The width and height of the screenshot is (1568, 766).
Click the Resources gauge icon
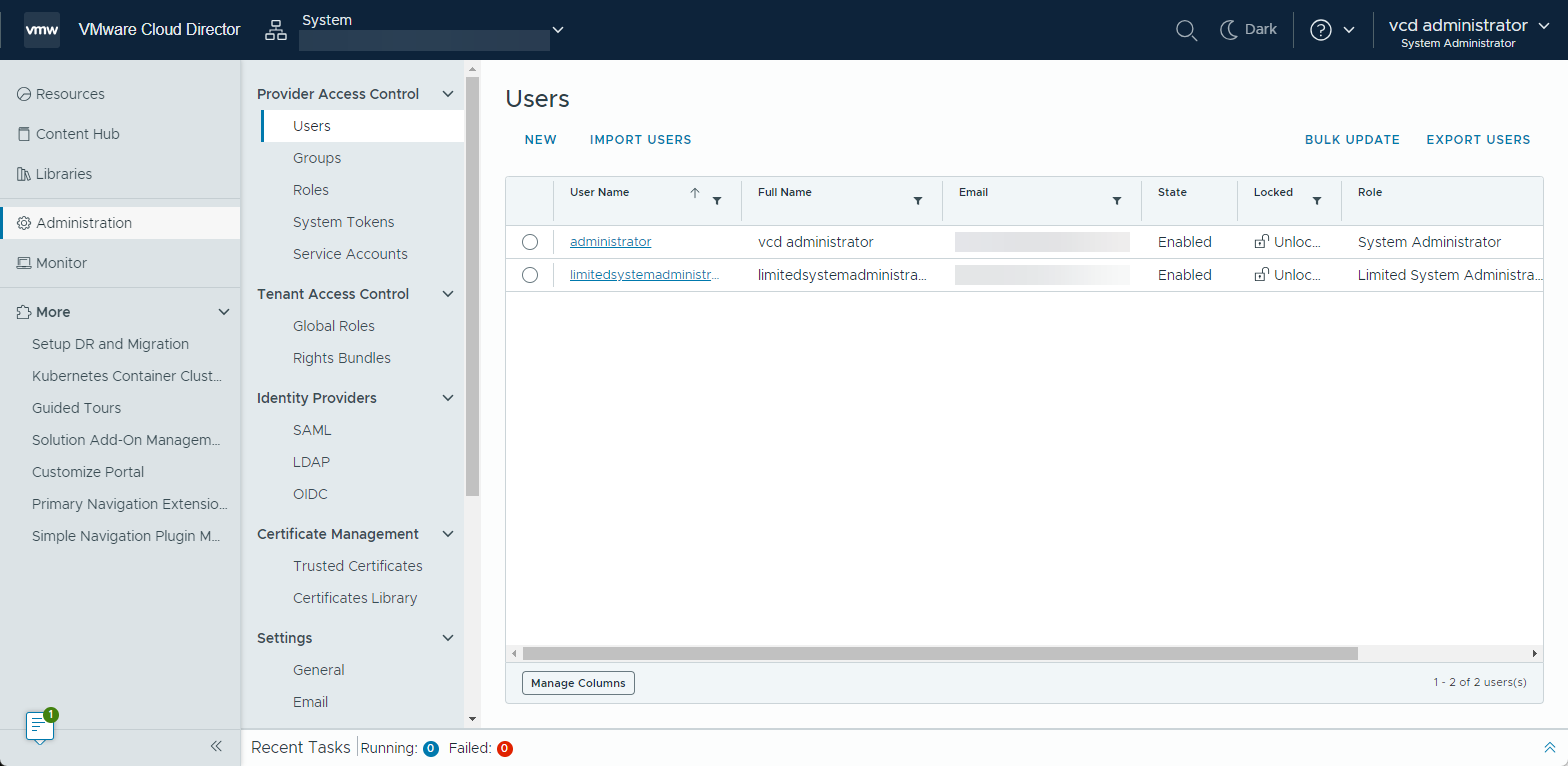tap(24, 94)
